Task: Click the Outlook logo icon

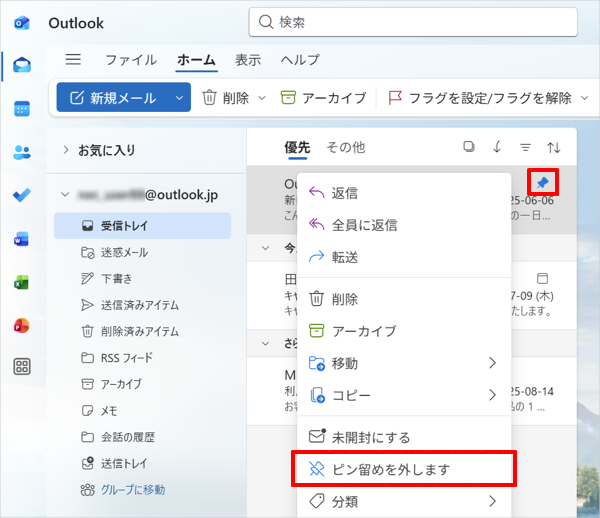Action: click(x=22, y=23)
